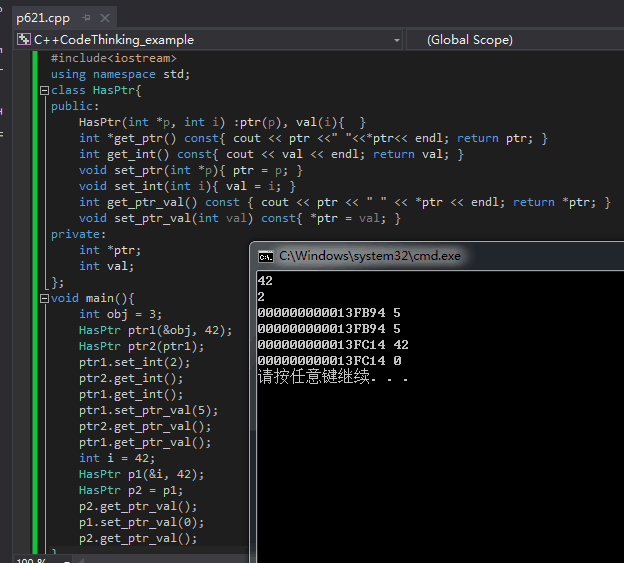Close the p621.cpp tab
Screen dimensions: 624x563
pos(104,18)
